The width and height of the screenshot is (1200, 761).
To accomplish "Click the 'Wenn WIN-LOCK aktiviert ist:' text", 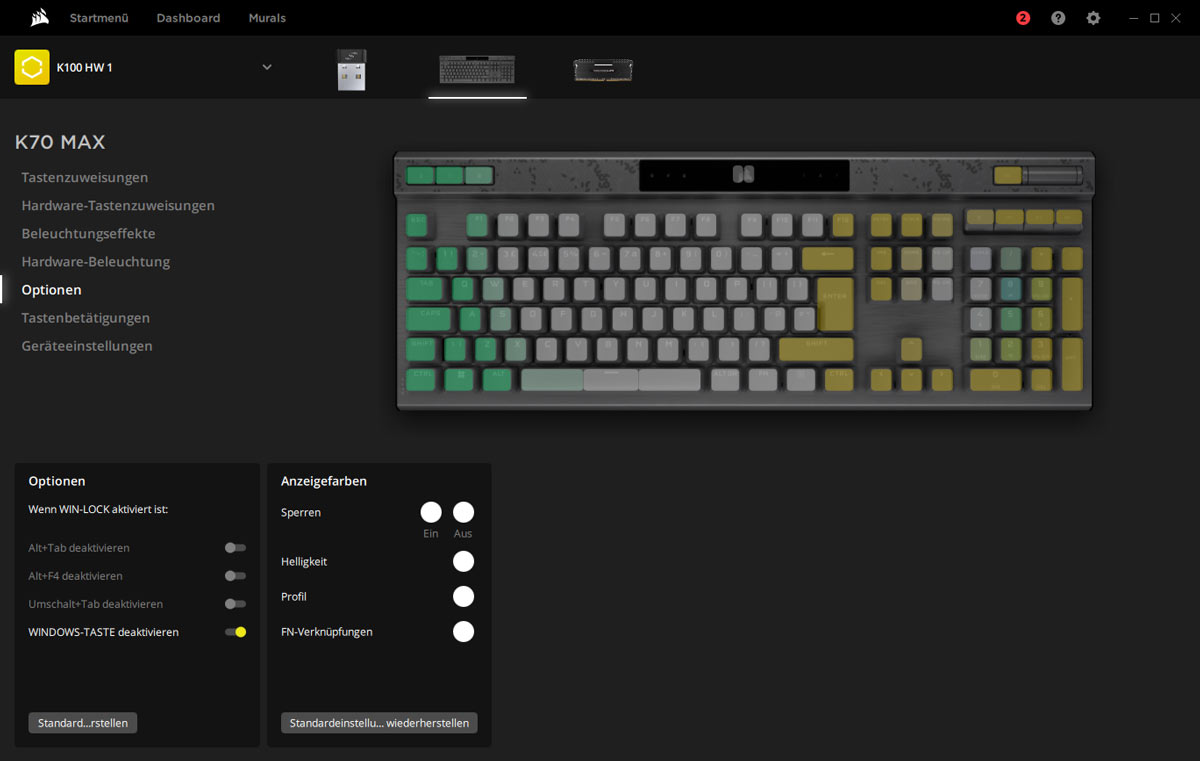I will tap(98, 510).
